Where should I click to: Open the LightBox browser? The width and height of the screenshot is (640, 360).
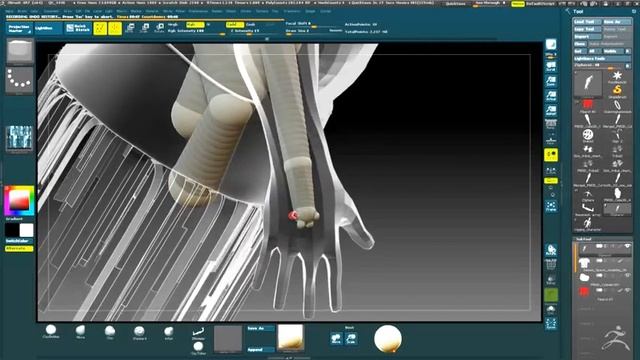(48, 28)
